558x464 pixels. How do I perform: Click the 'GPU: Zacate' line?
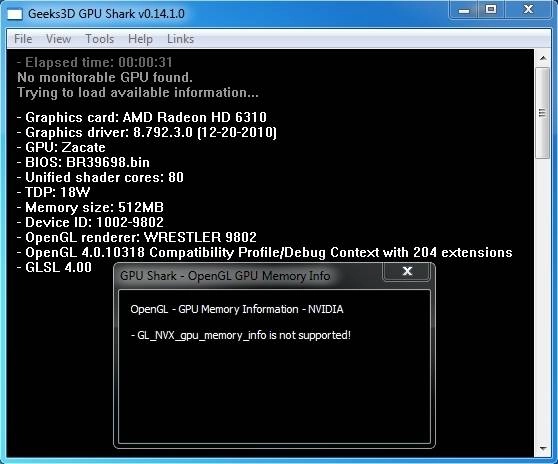61,147
